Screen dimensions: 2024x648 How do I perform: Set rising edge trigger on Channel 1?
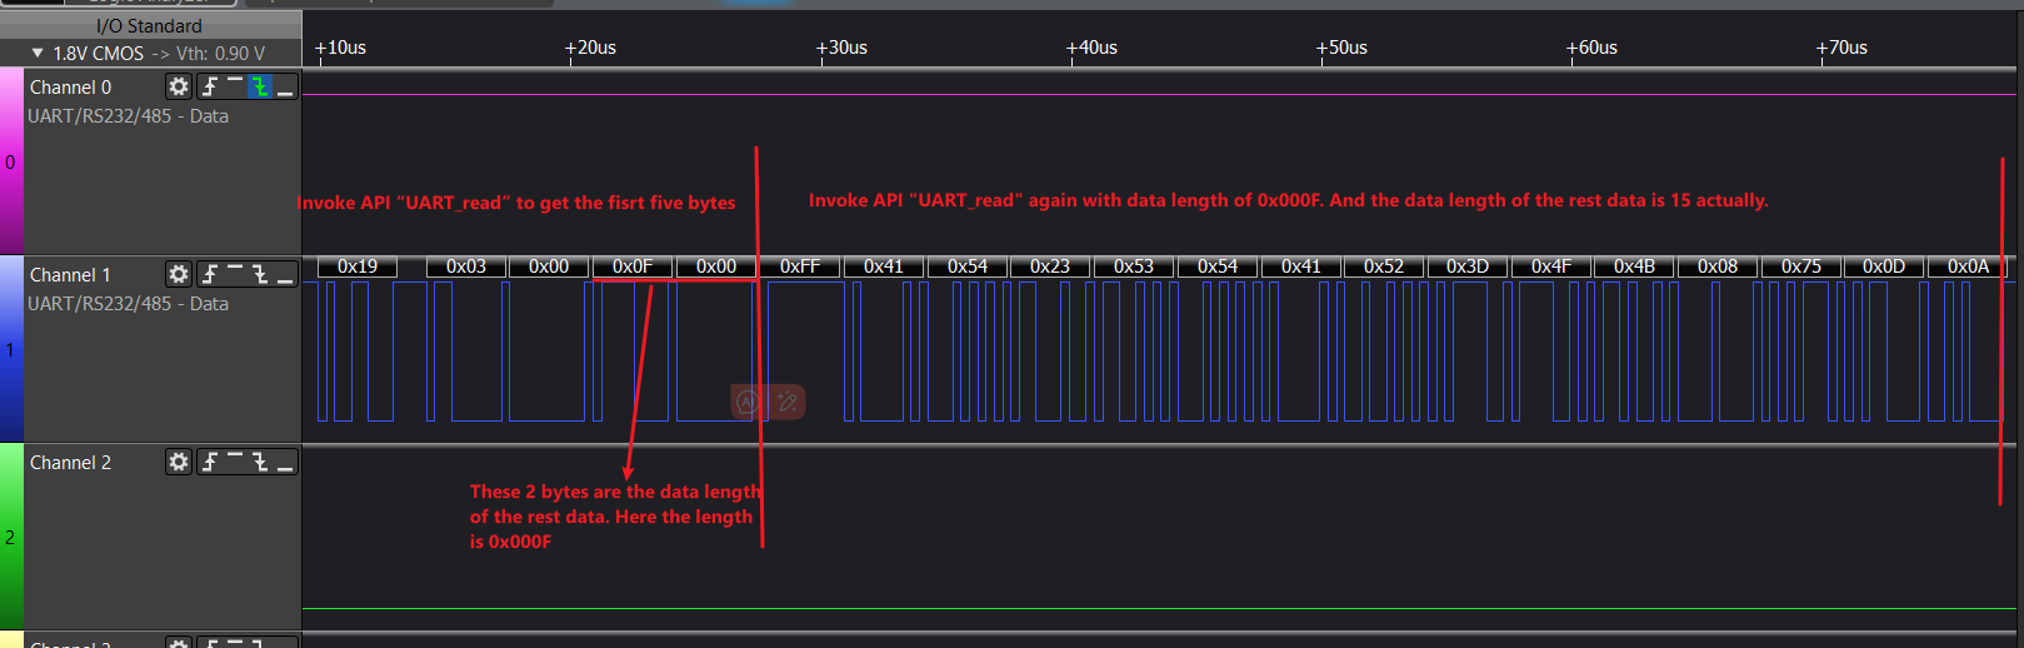pyautogui.click(x=209, y=274)
